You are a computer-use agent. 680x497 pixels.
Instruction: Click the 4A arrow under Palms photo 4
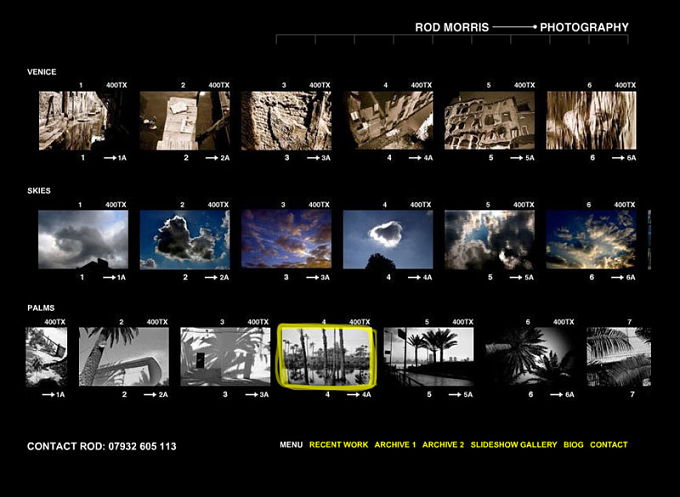pyautogui.click(x=359, y=395)
